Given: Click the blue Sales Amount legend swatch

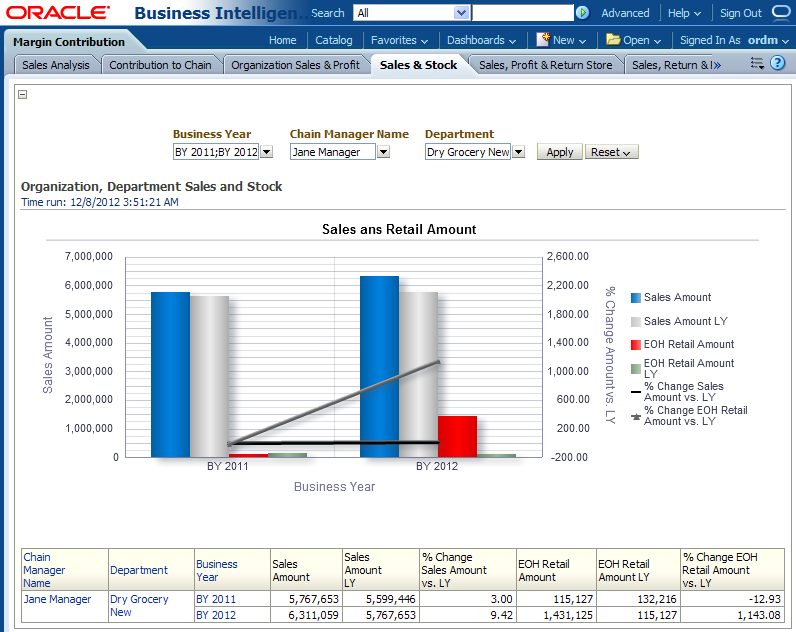Looking at the screenshot, I should 635,297.
